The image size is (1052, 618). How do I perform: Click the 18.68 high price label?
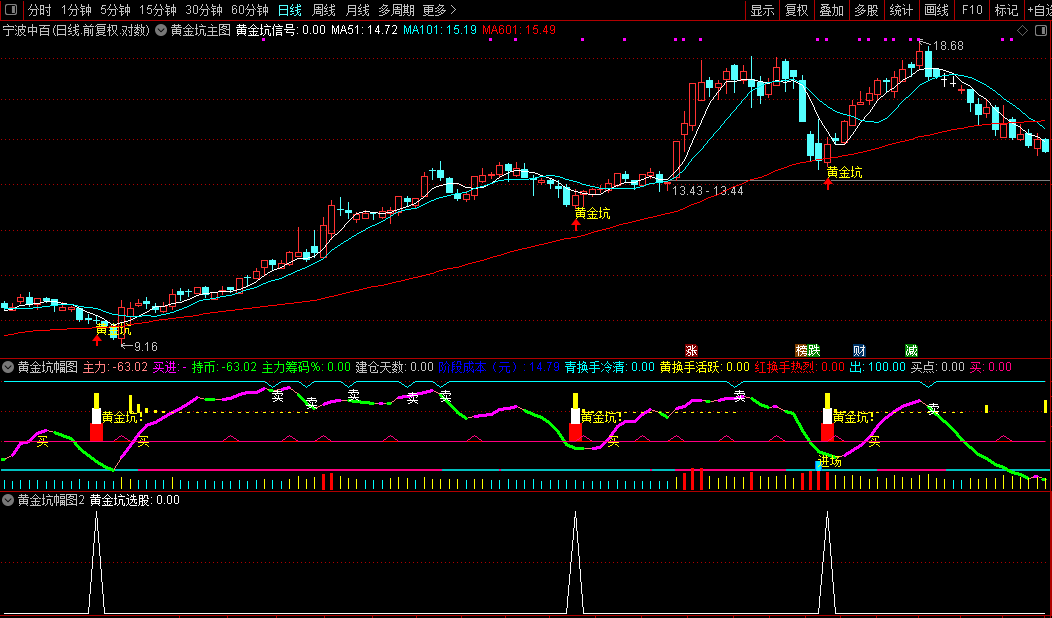[x=948, y=46]
